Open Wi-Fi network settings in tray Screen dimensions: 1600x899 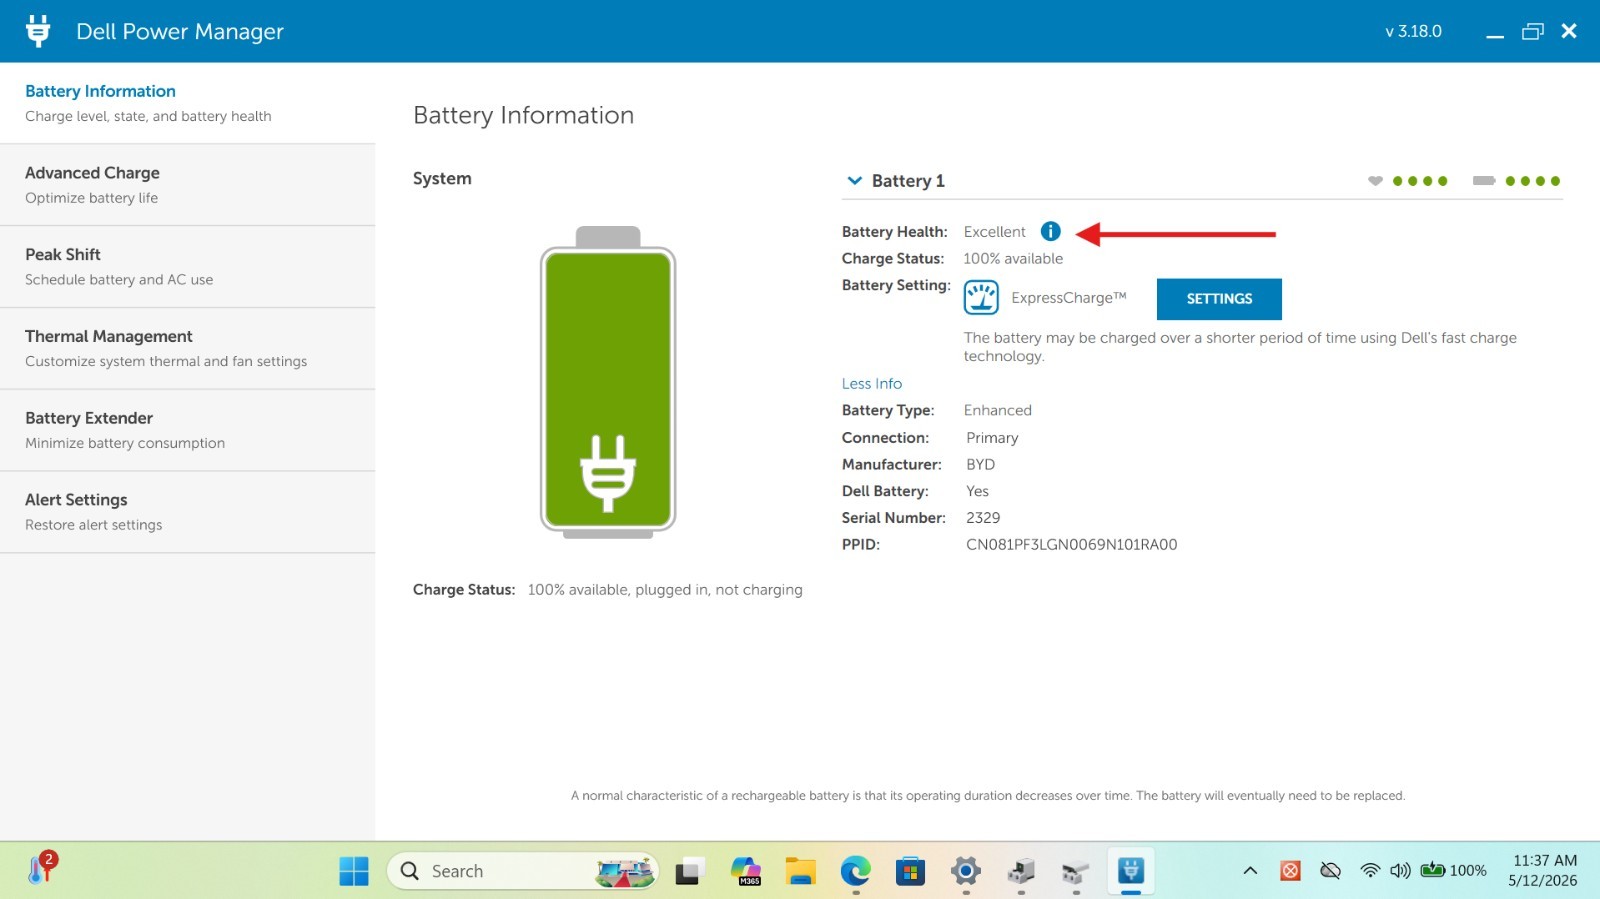(x=1370, y=871)
